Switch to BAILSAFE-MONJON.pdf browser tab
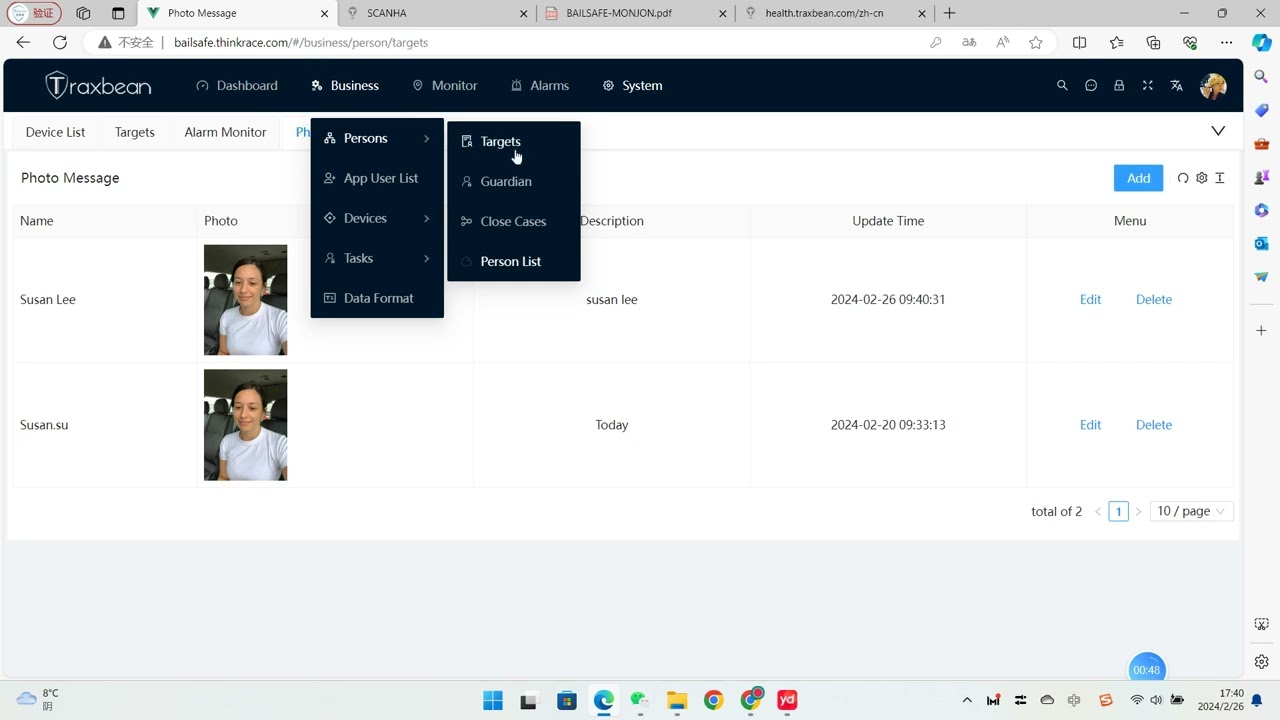The image size is (1280, 720). 636,13
